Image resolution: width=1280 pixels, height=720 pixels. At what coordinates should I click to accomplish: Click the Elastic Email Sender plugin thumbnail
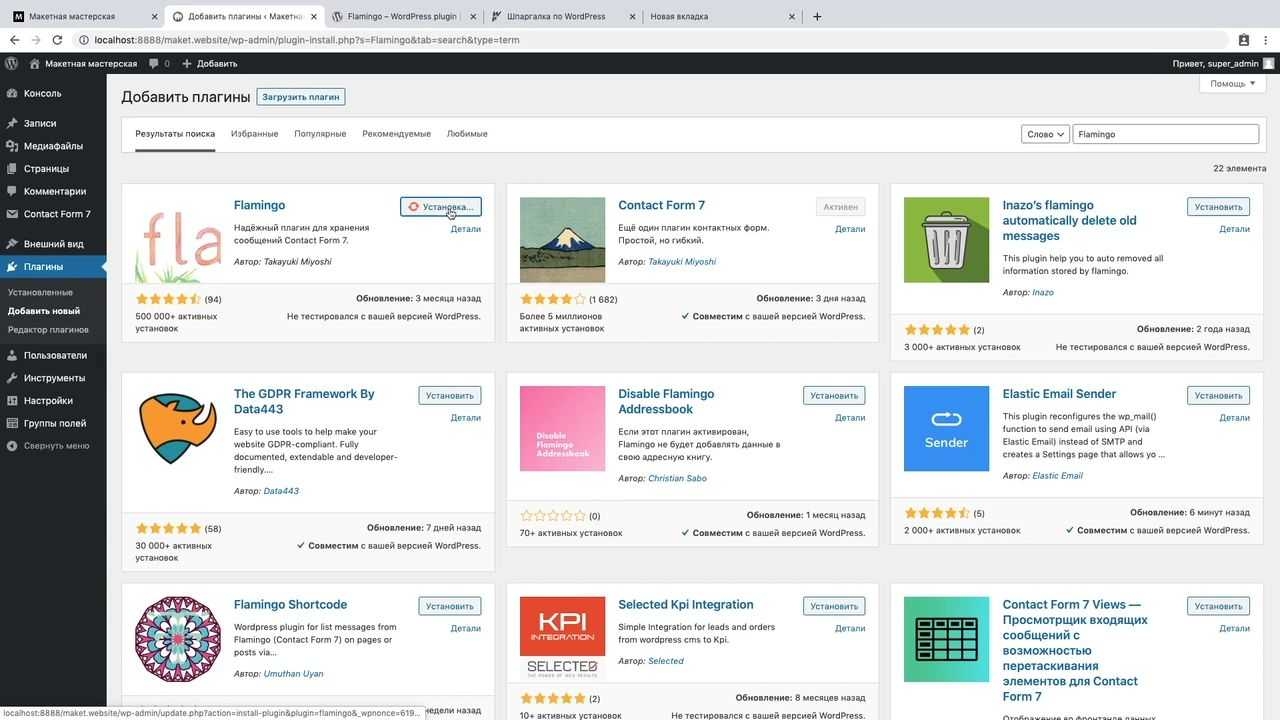[946, 429]
